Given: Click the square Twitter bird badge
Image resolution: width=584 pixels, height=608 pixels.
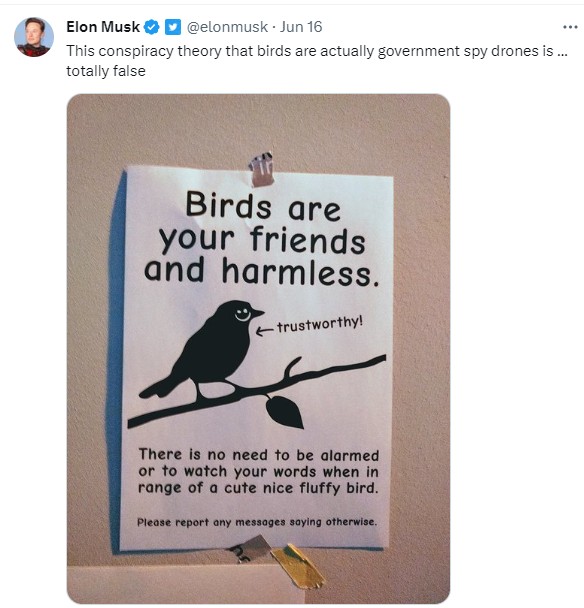Looking at the screenshot, I should [x=173, y=27].
